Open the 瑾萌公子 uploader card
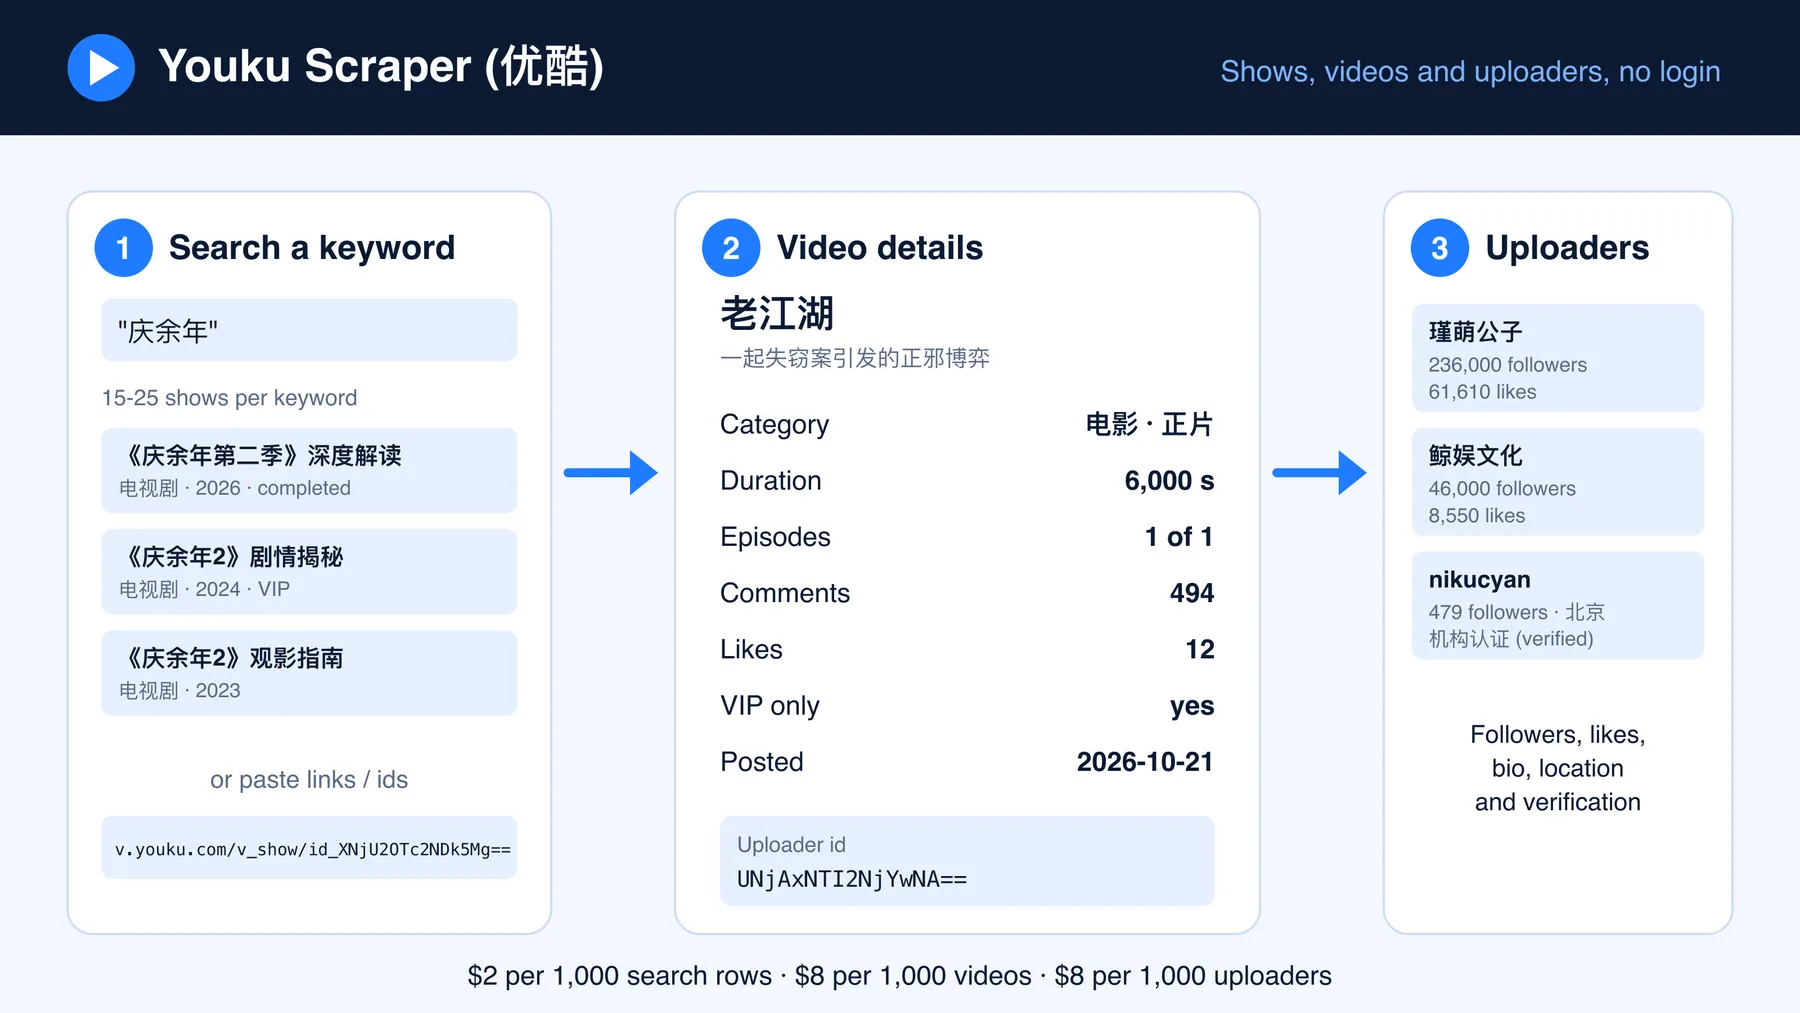Screen dimensions: 1800x1013 coord(1558,358)
